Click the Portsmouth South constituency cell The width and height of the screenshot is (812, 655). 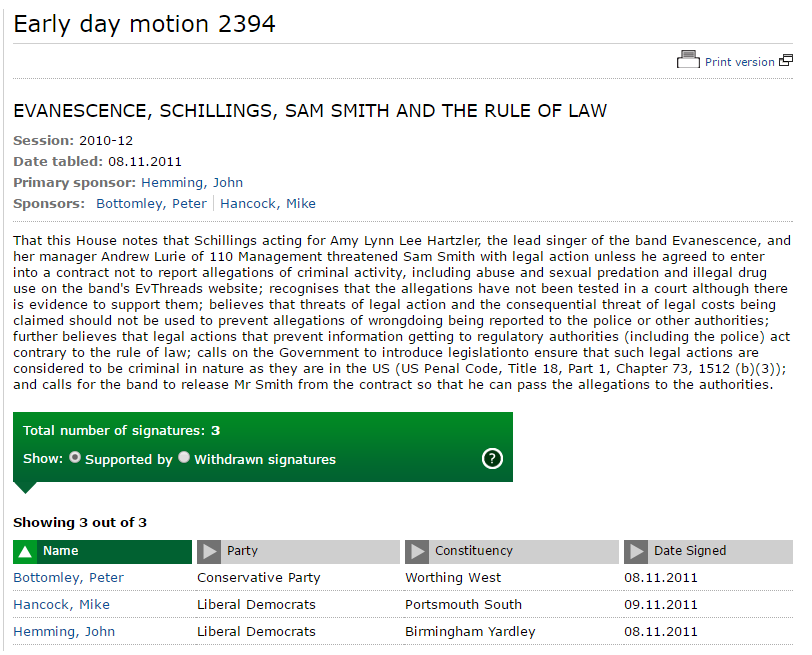click(463, 605)
